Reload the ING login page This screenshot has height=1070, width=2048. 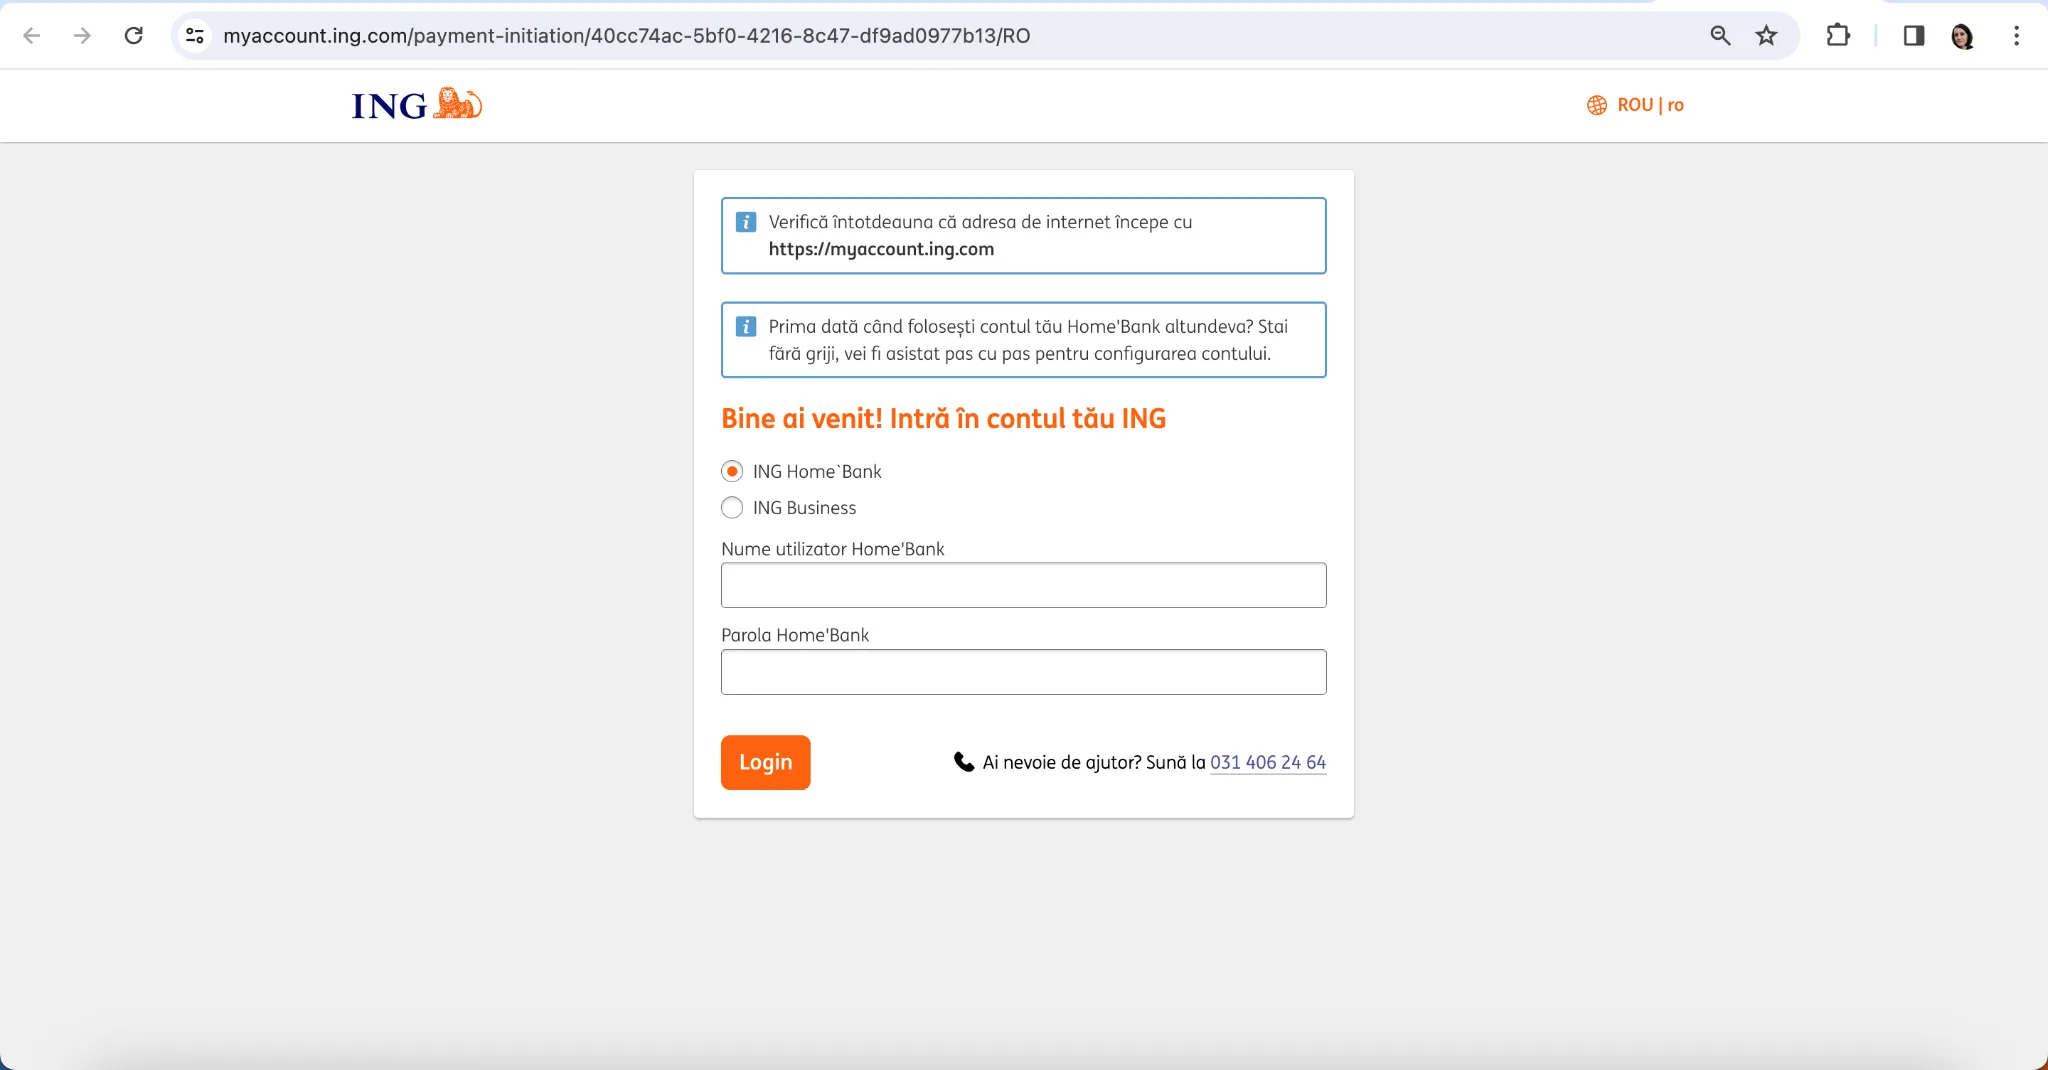click(133, 36)
